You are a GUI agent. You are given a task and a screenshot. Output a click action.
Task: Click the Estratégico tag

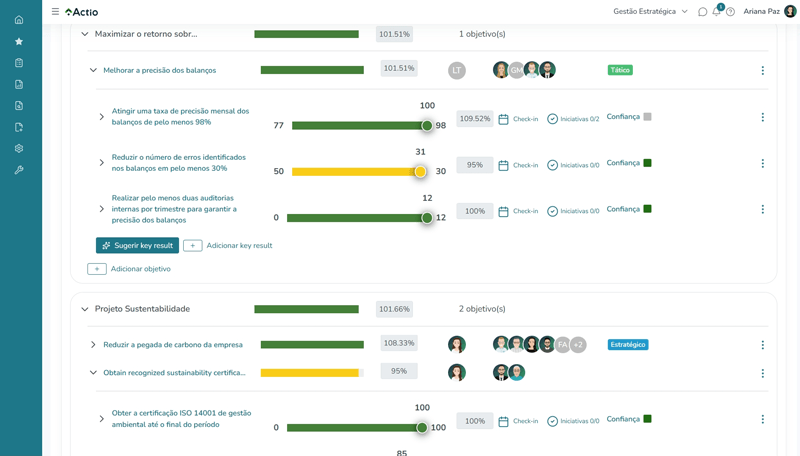[628, 345]
